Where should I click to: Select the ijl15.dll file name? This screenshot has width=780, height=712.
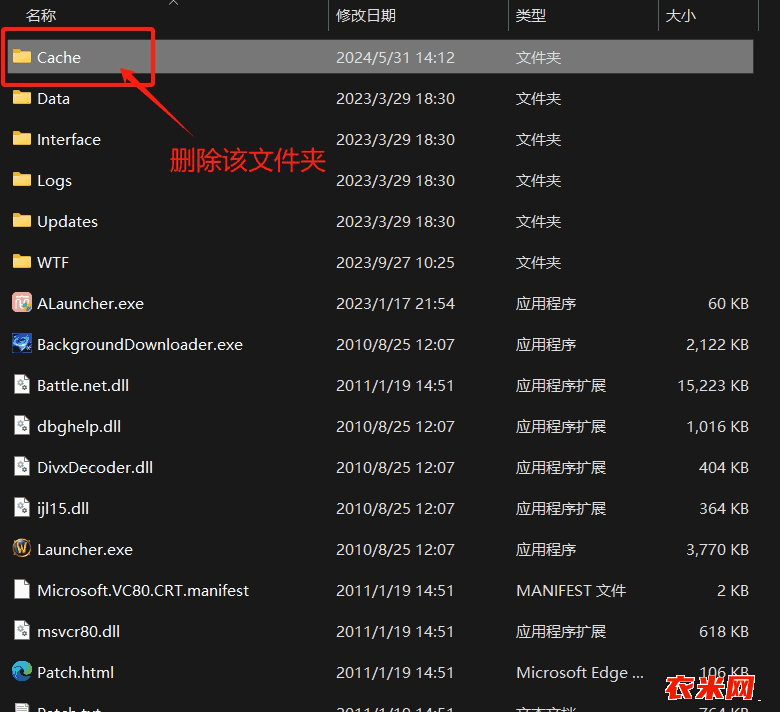coord(63,509)
